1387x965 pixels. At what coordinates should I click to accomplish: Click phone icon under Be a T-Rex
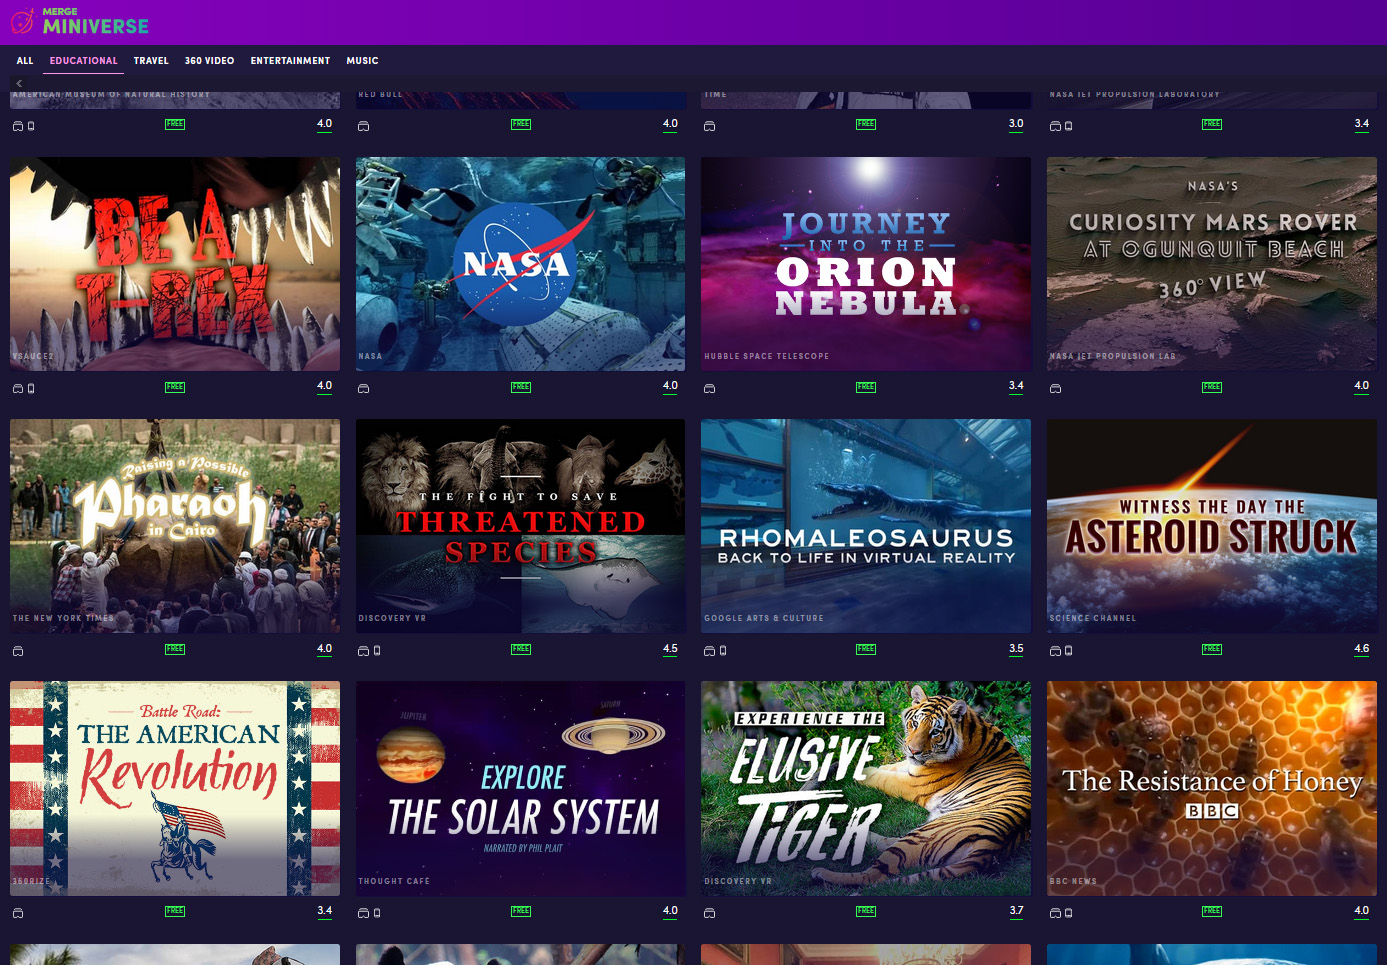[31, 388]
